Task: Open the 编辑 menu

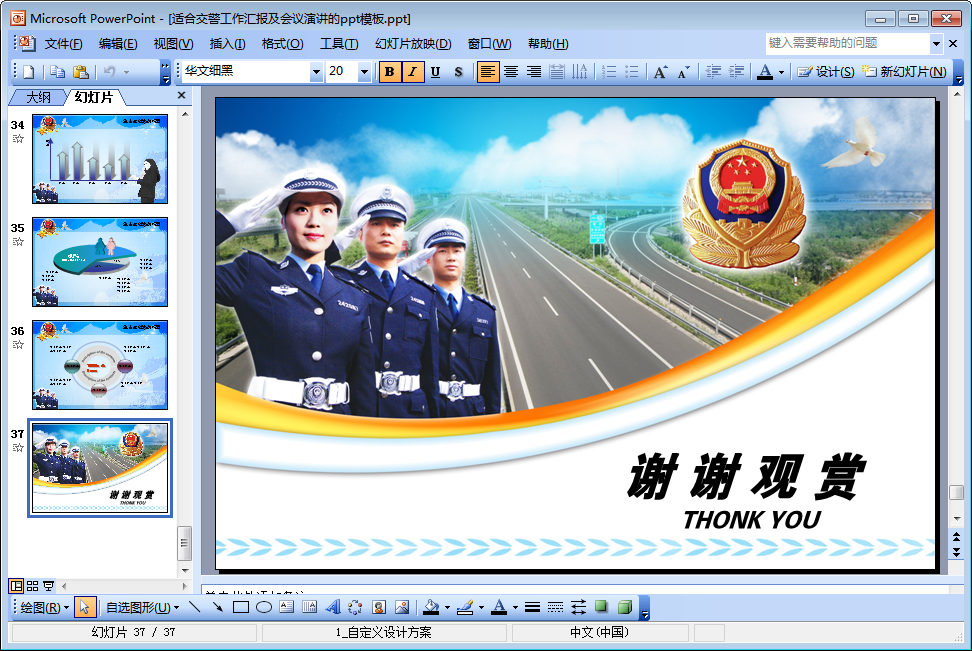Action: [118, 44]
